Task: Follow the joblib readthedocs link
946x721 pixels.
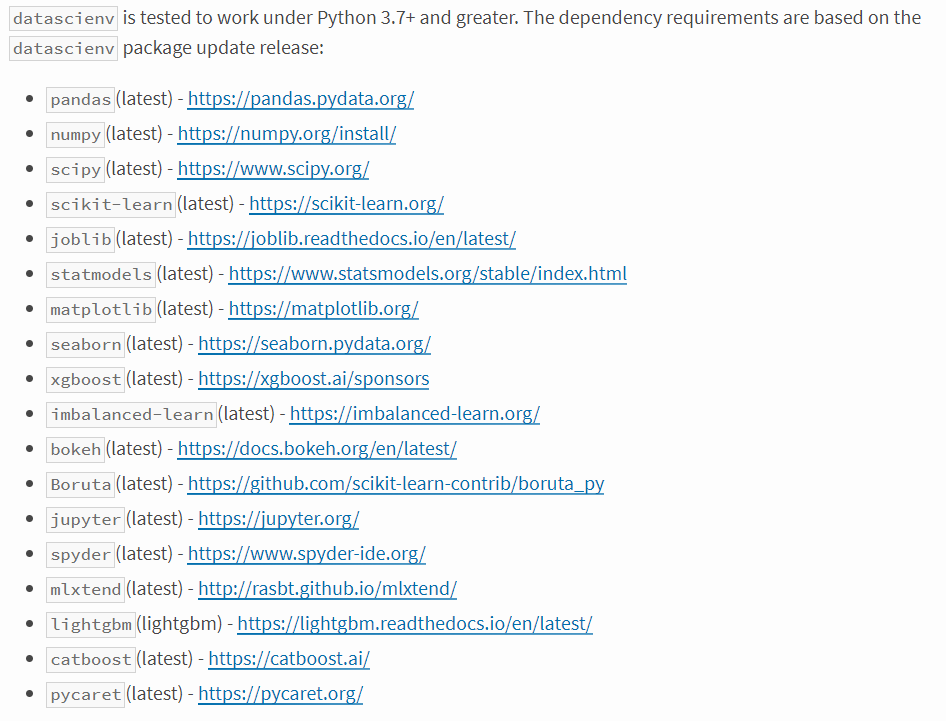Action: [x=351, y=239]
